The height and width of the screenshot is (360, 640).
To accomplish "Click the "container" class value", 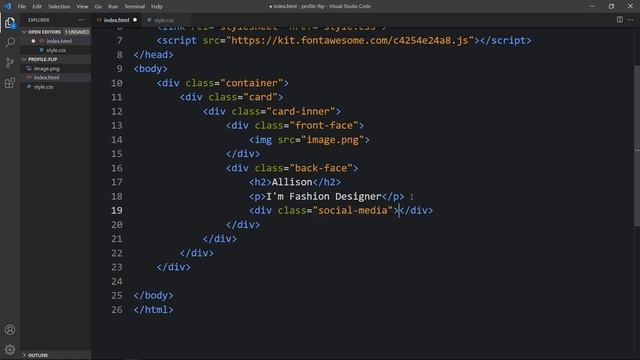I will coord(251,83).
